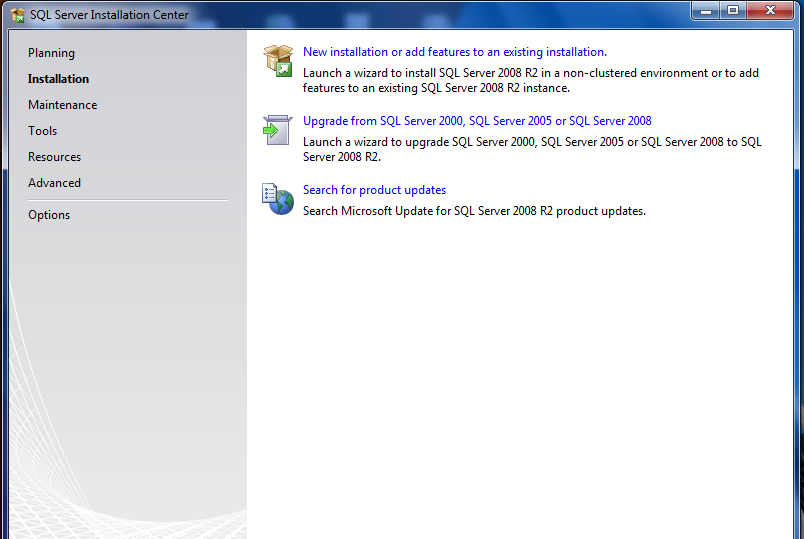Image resolution: width=804 pixels, height=539 pixels.
Task: Click the SQL Server title bar icon
Action: 17,15
